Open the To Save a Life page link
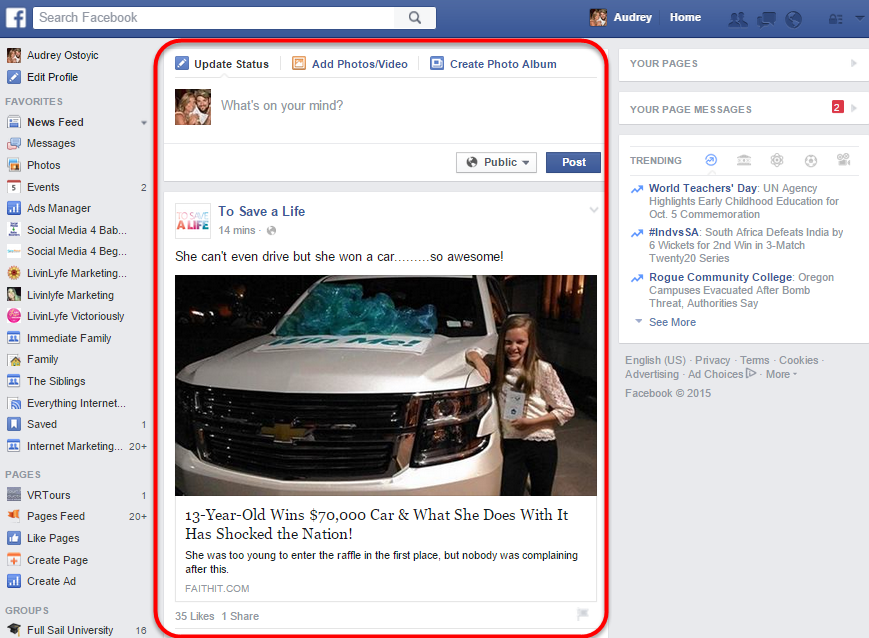 262,211
